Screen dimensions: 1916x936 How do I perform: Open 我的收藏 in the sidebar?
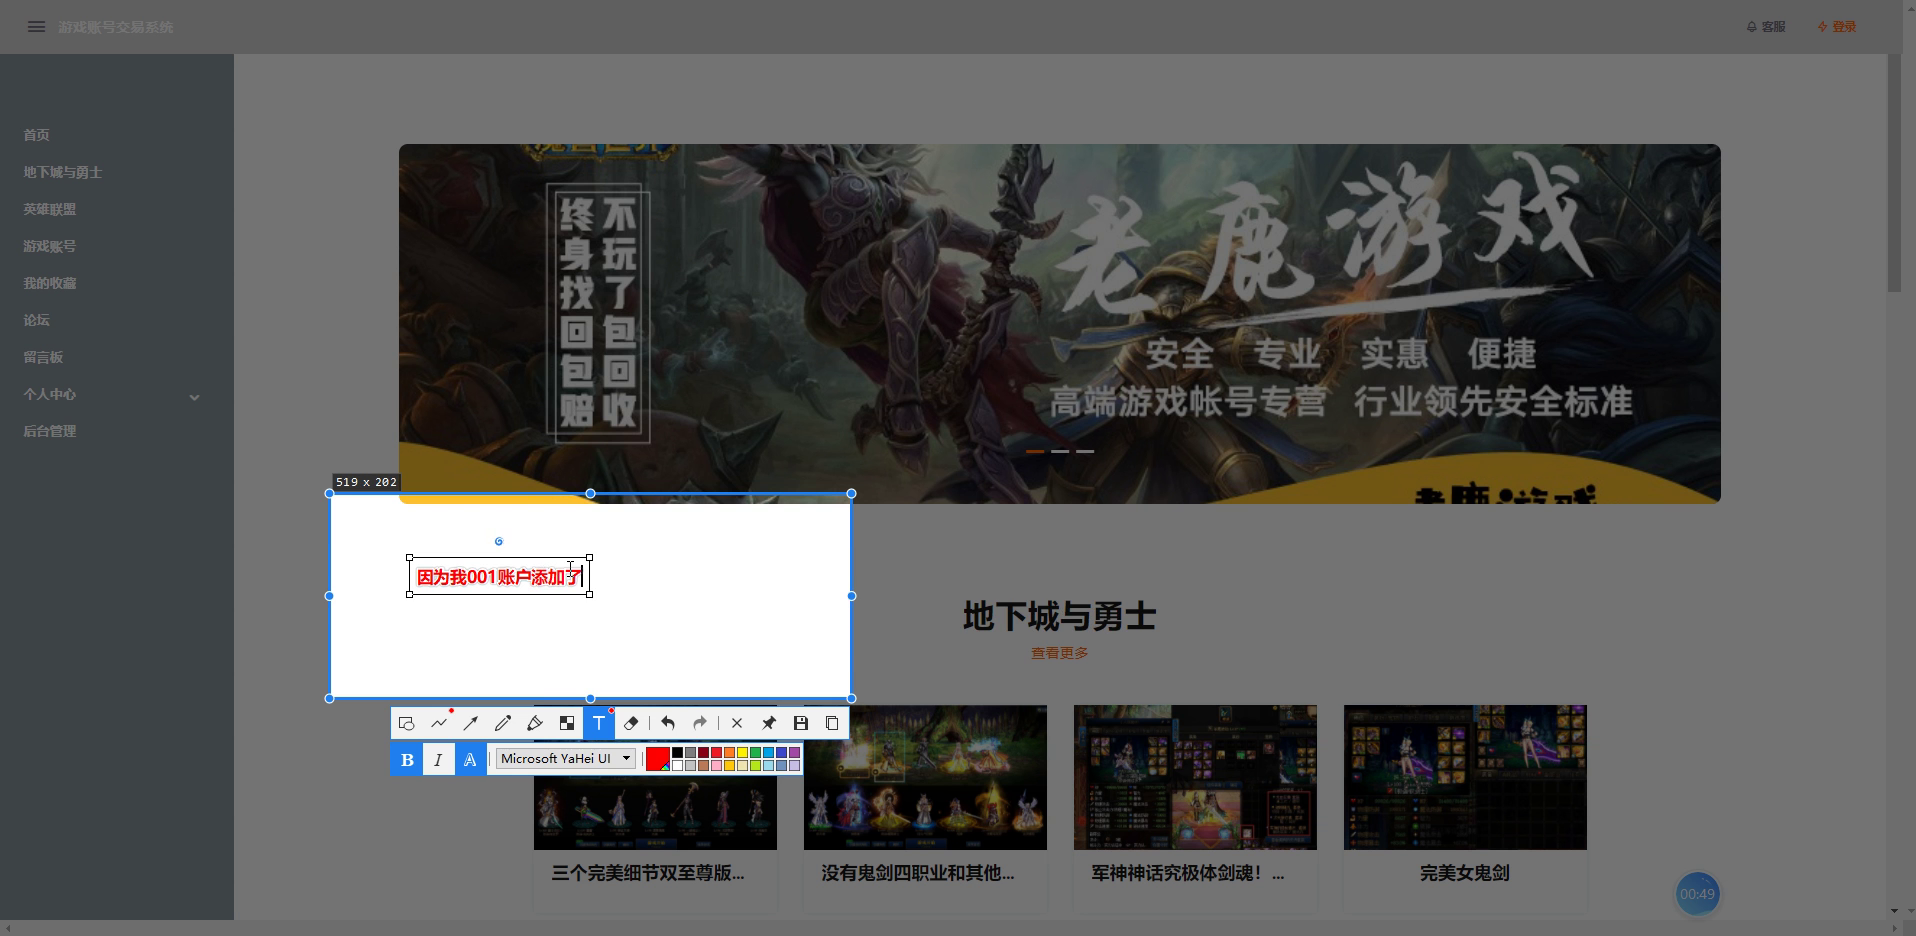coord(50,283)
